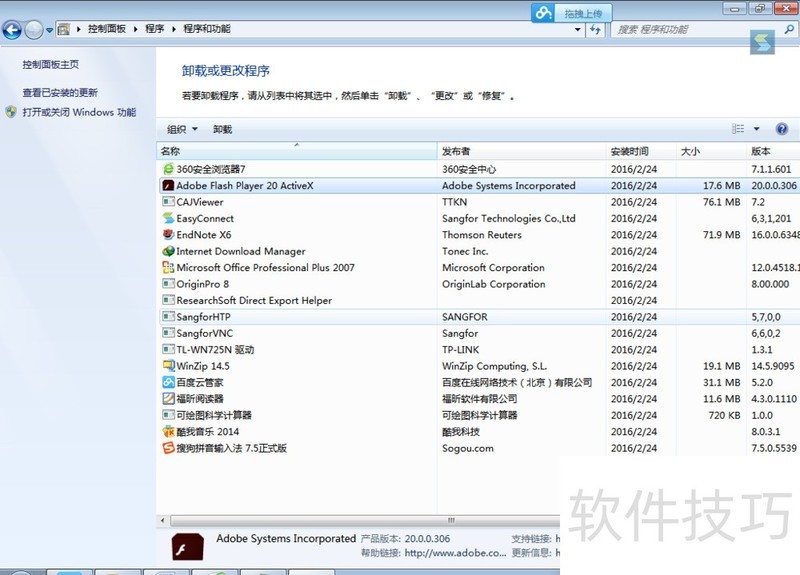The image size is (800, 575).
Task: Click the WinZip 14.5 program icon
Action: point(168,366)
